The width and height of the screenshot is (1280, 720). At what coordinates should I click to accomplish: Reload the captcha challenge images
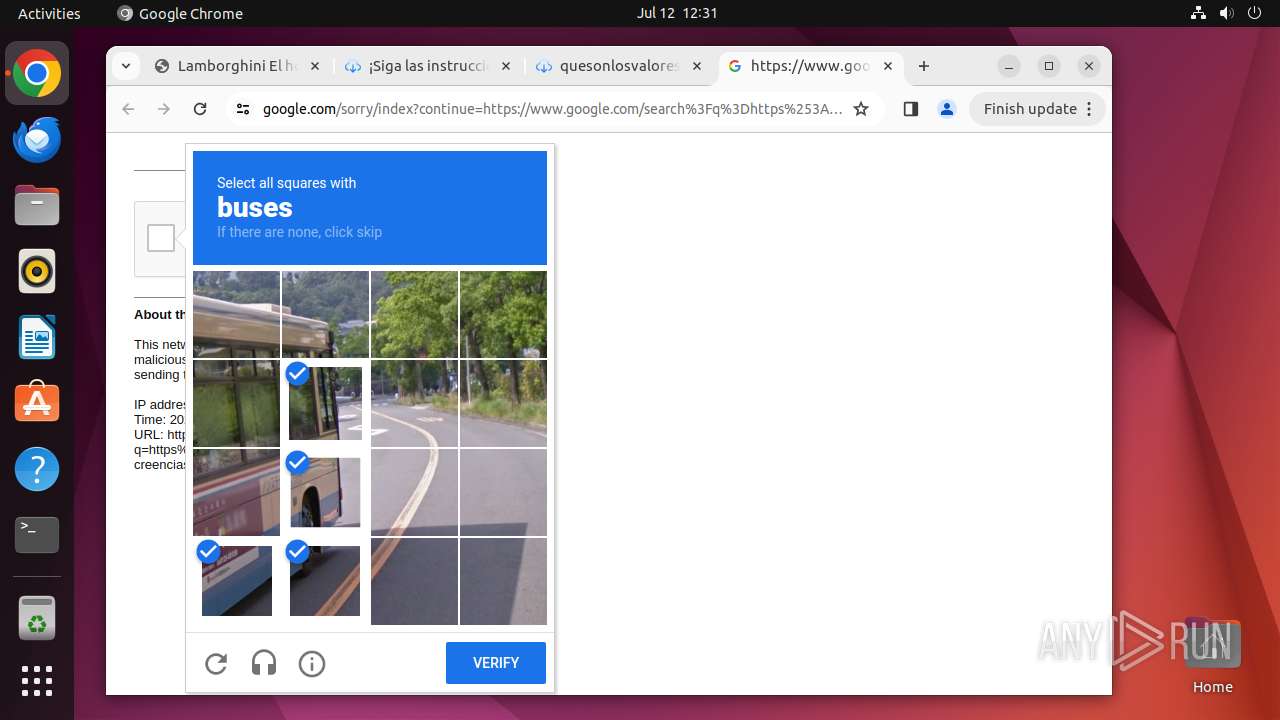tap(216, 663)
